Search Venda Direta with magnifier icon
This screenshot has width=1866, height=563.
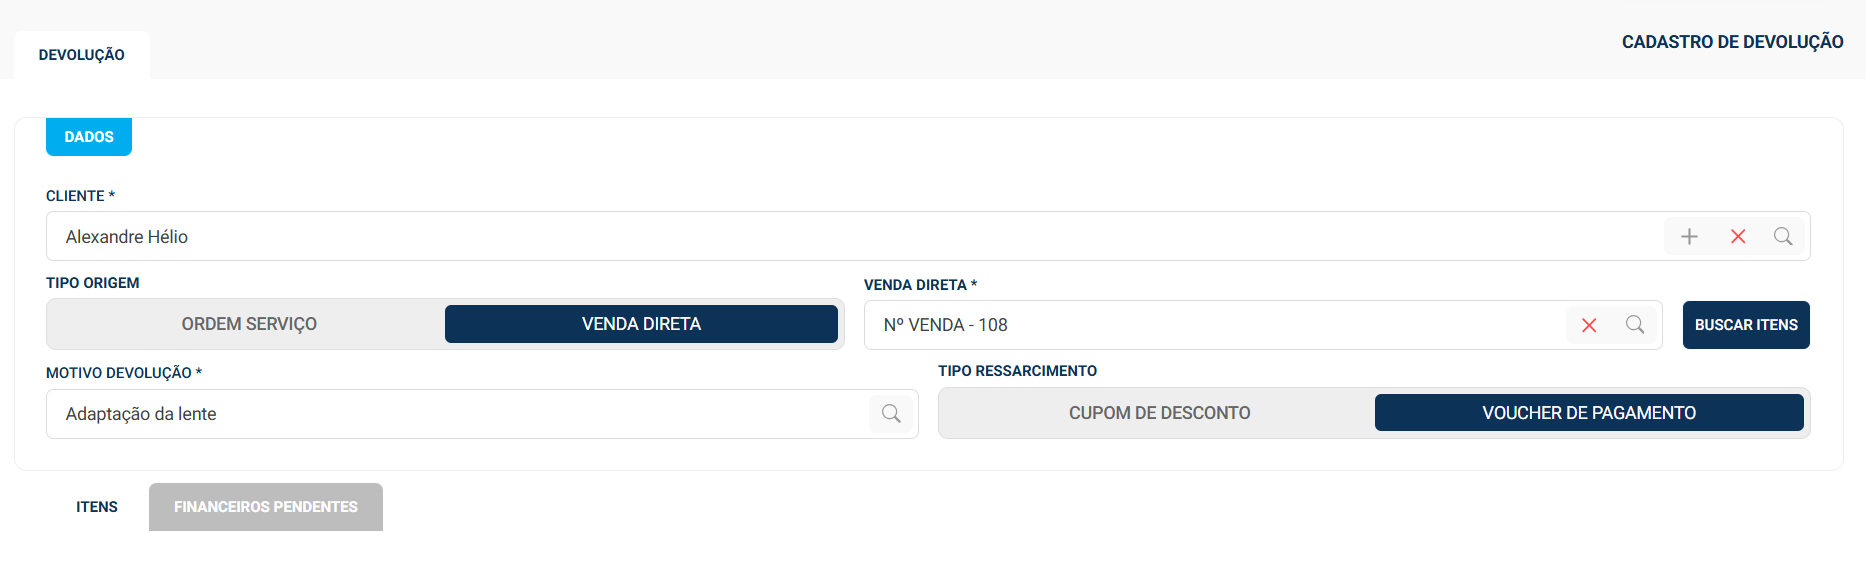(x=1635, y=325)
